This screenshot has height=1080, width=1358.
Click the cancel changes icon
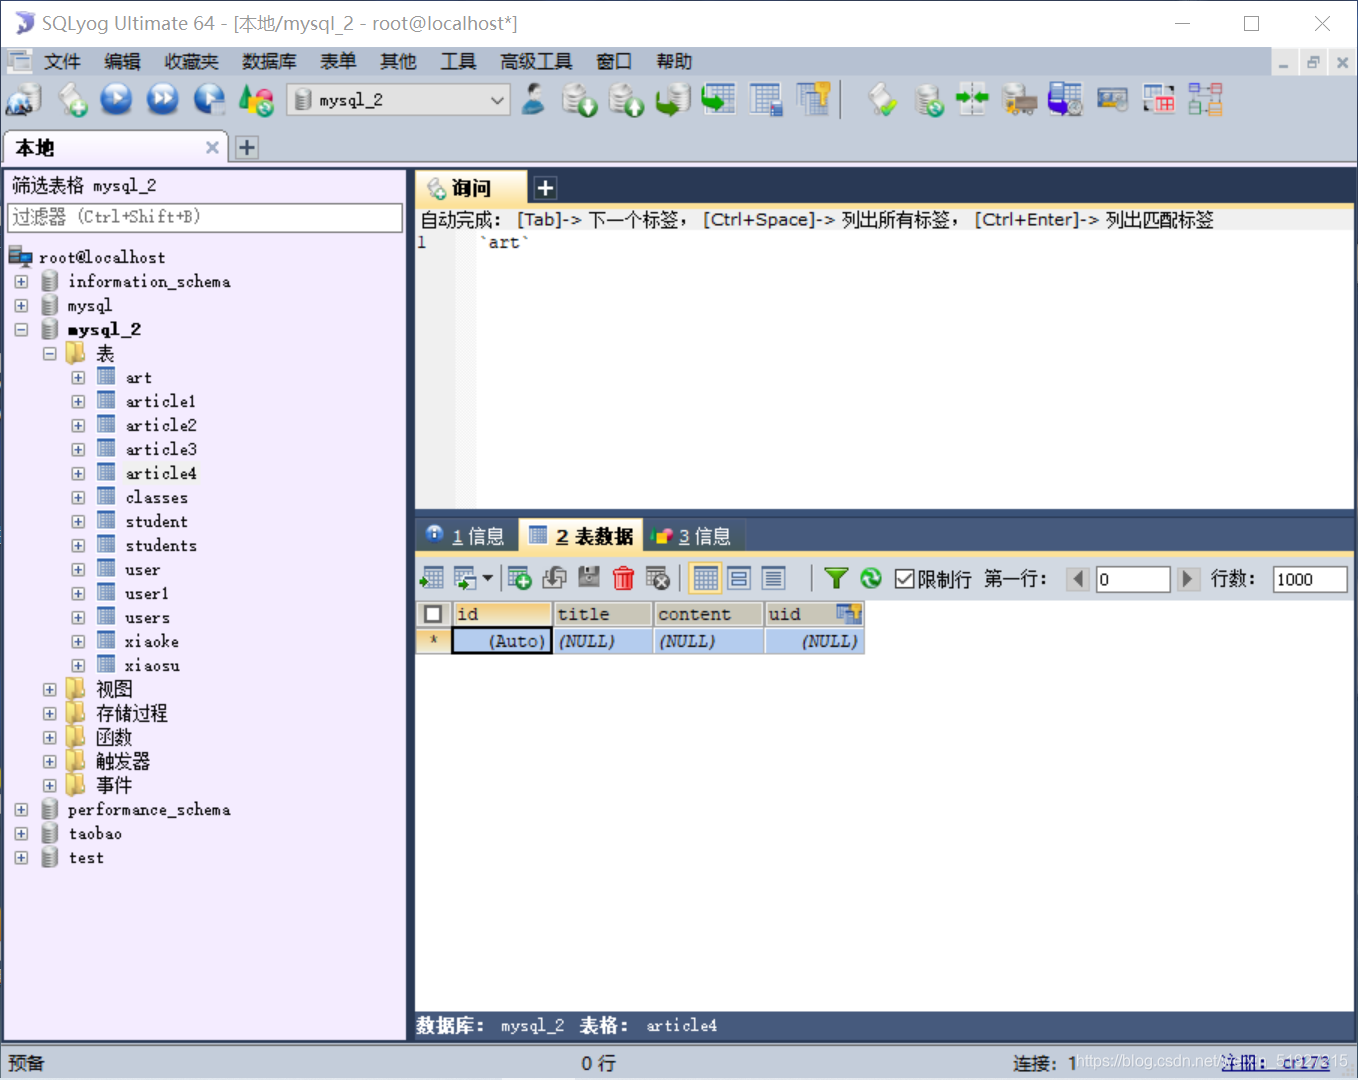657,578
